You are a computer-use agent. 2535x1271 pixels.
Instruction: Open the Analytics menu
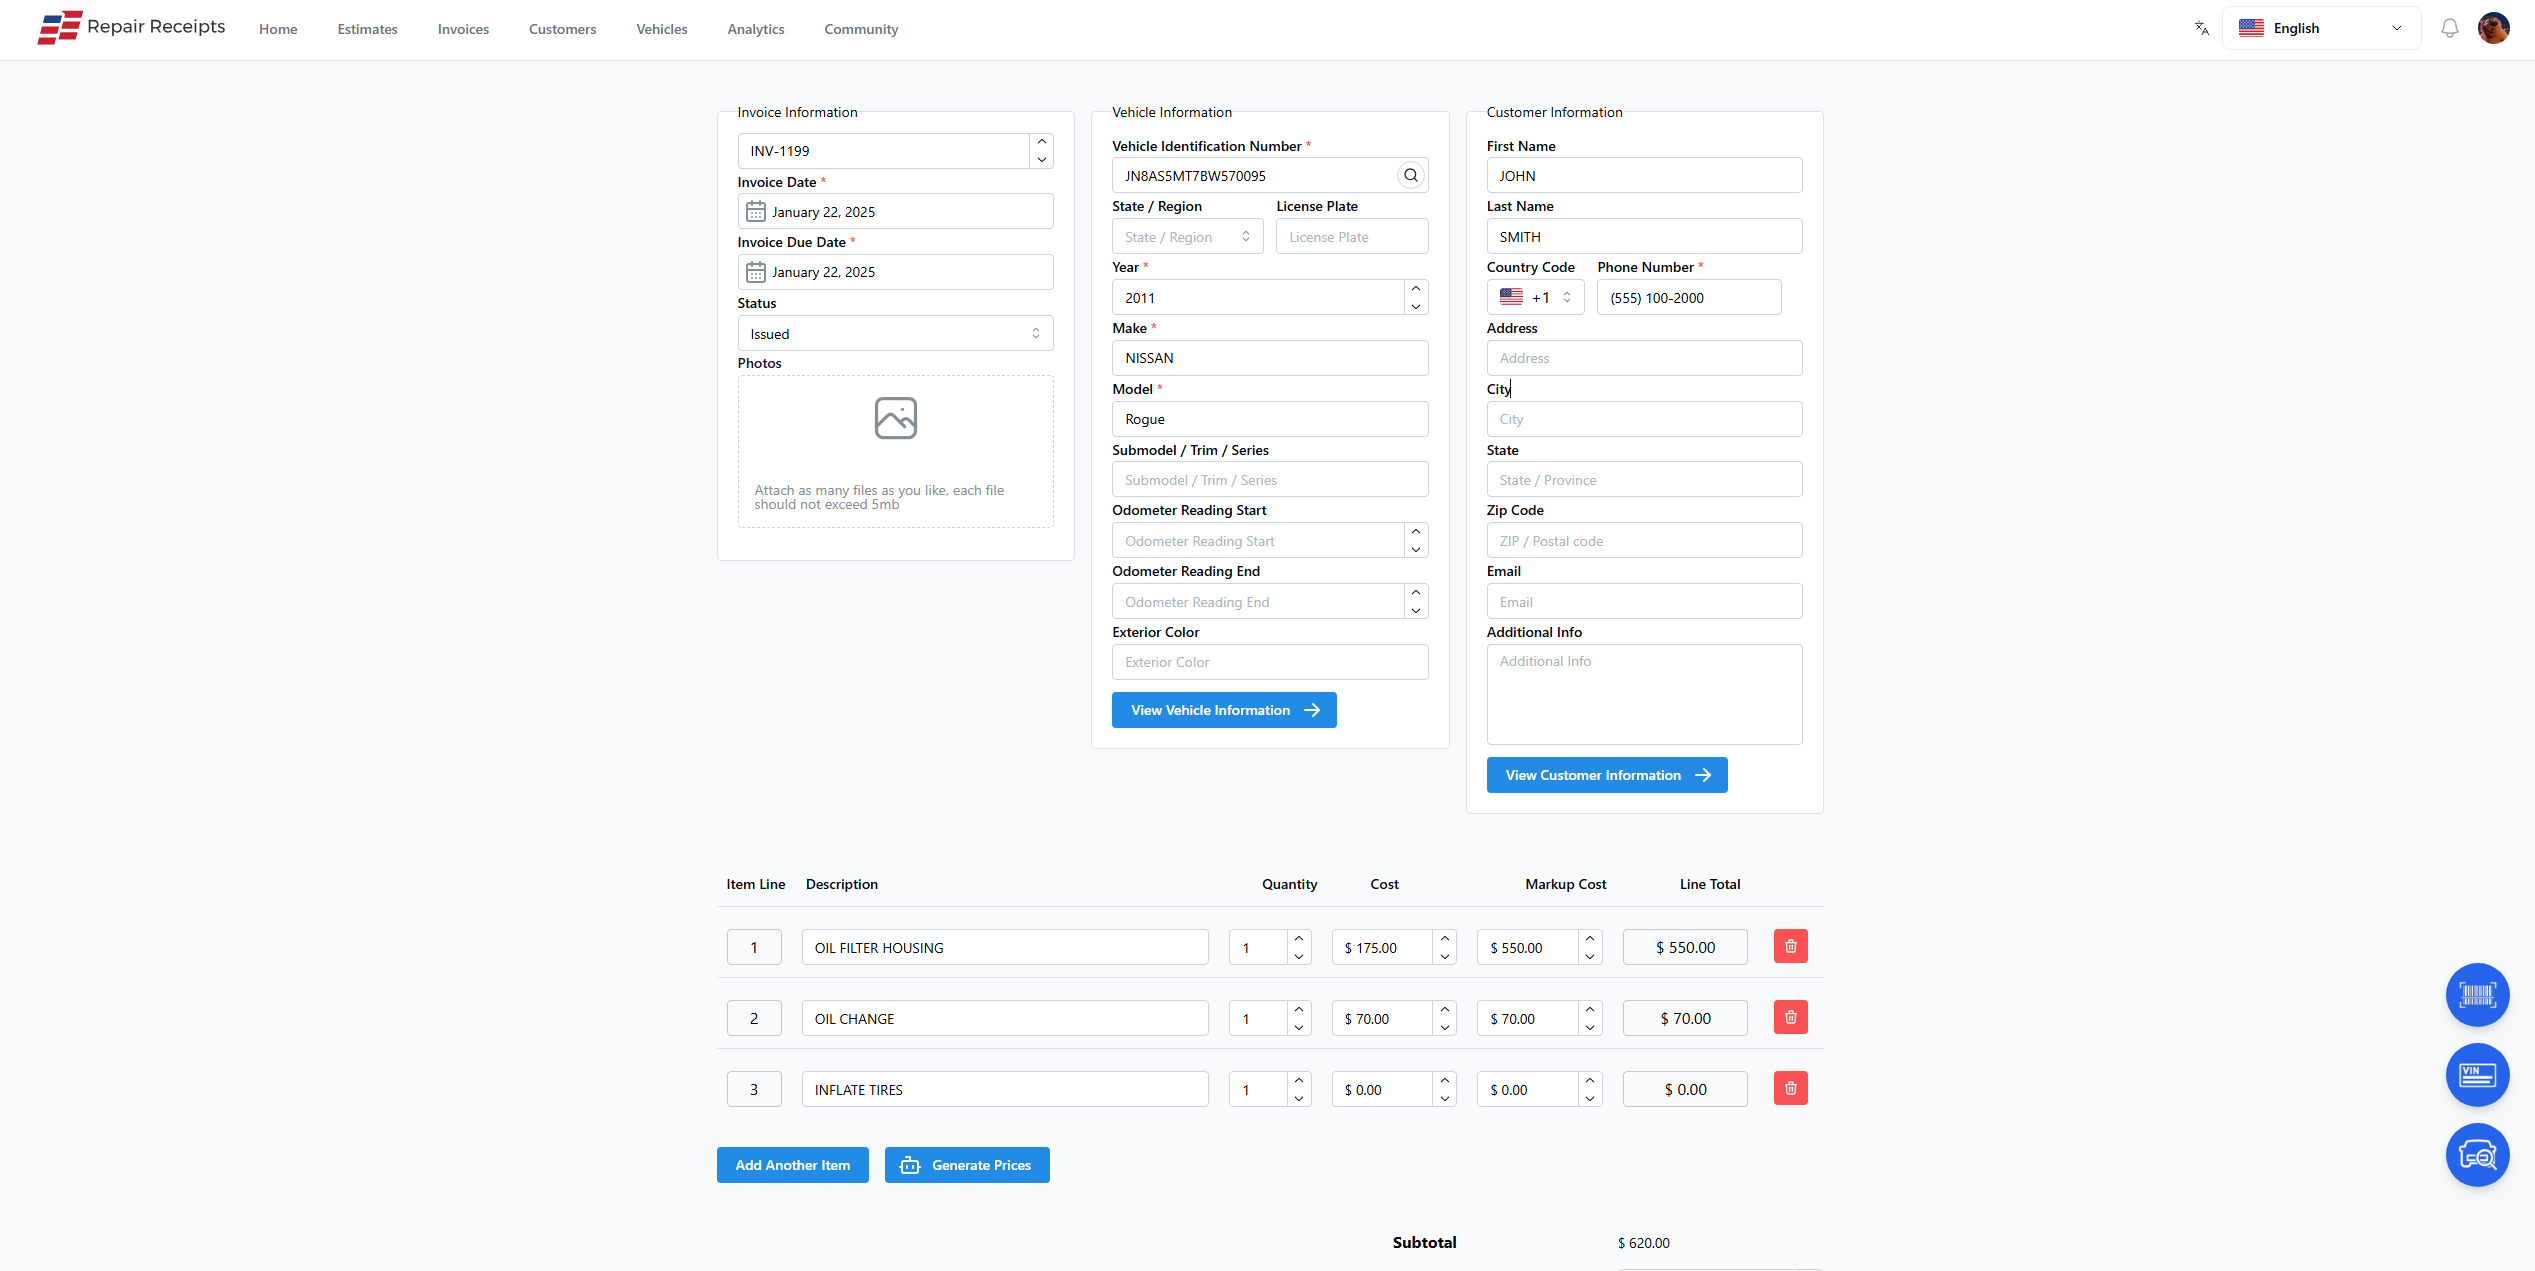[x=756, y=29]
